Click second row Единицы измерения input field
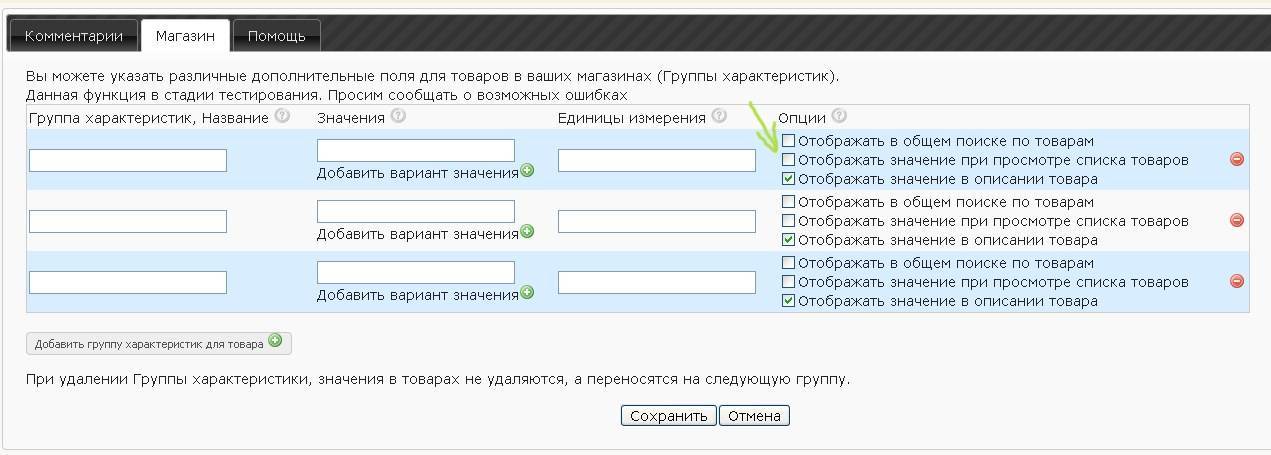This screenshot has width=1271, height=455. click(656, 221)
